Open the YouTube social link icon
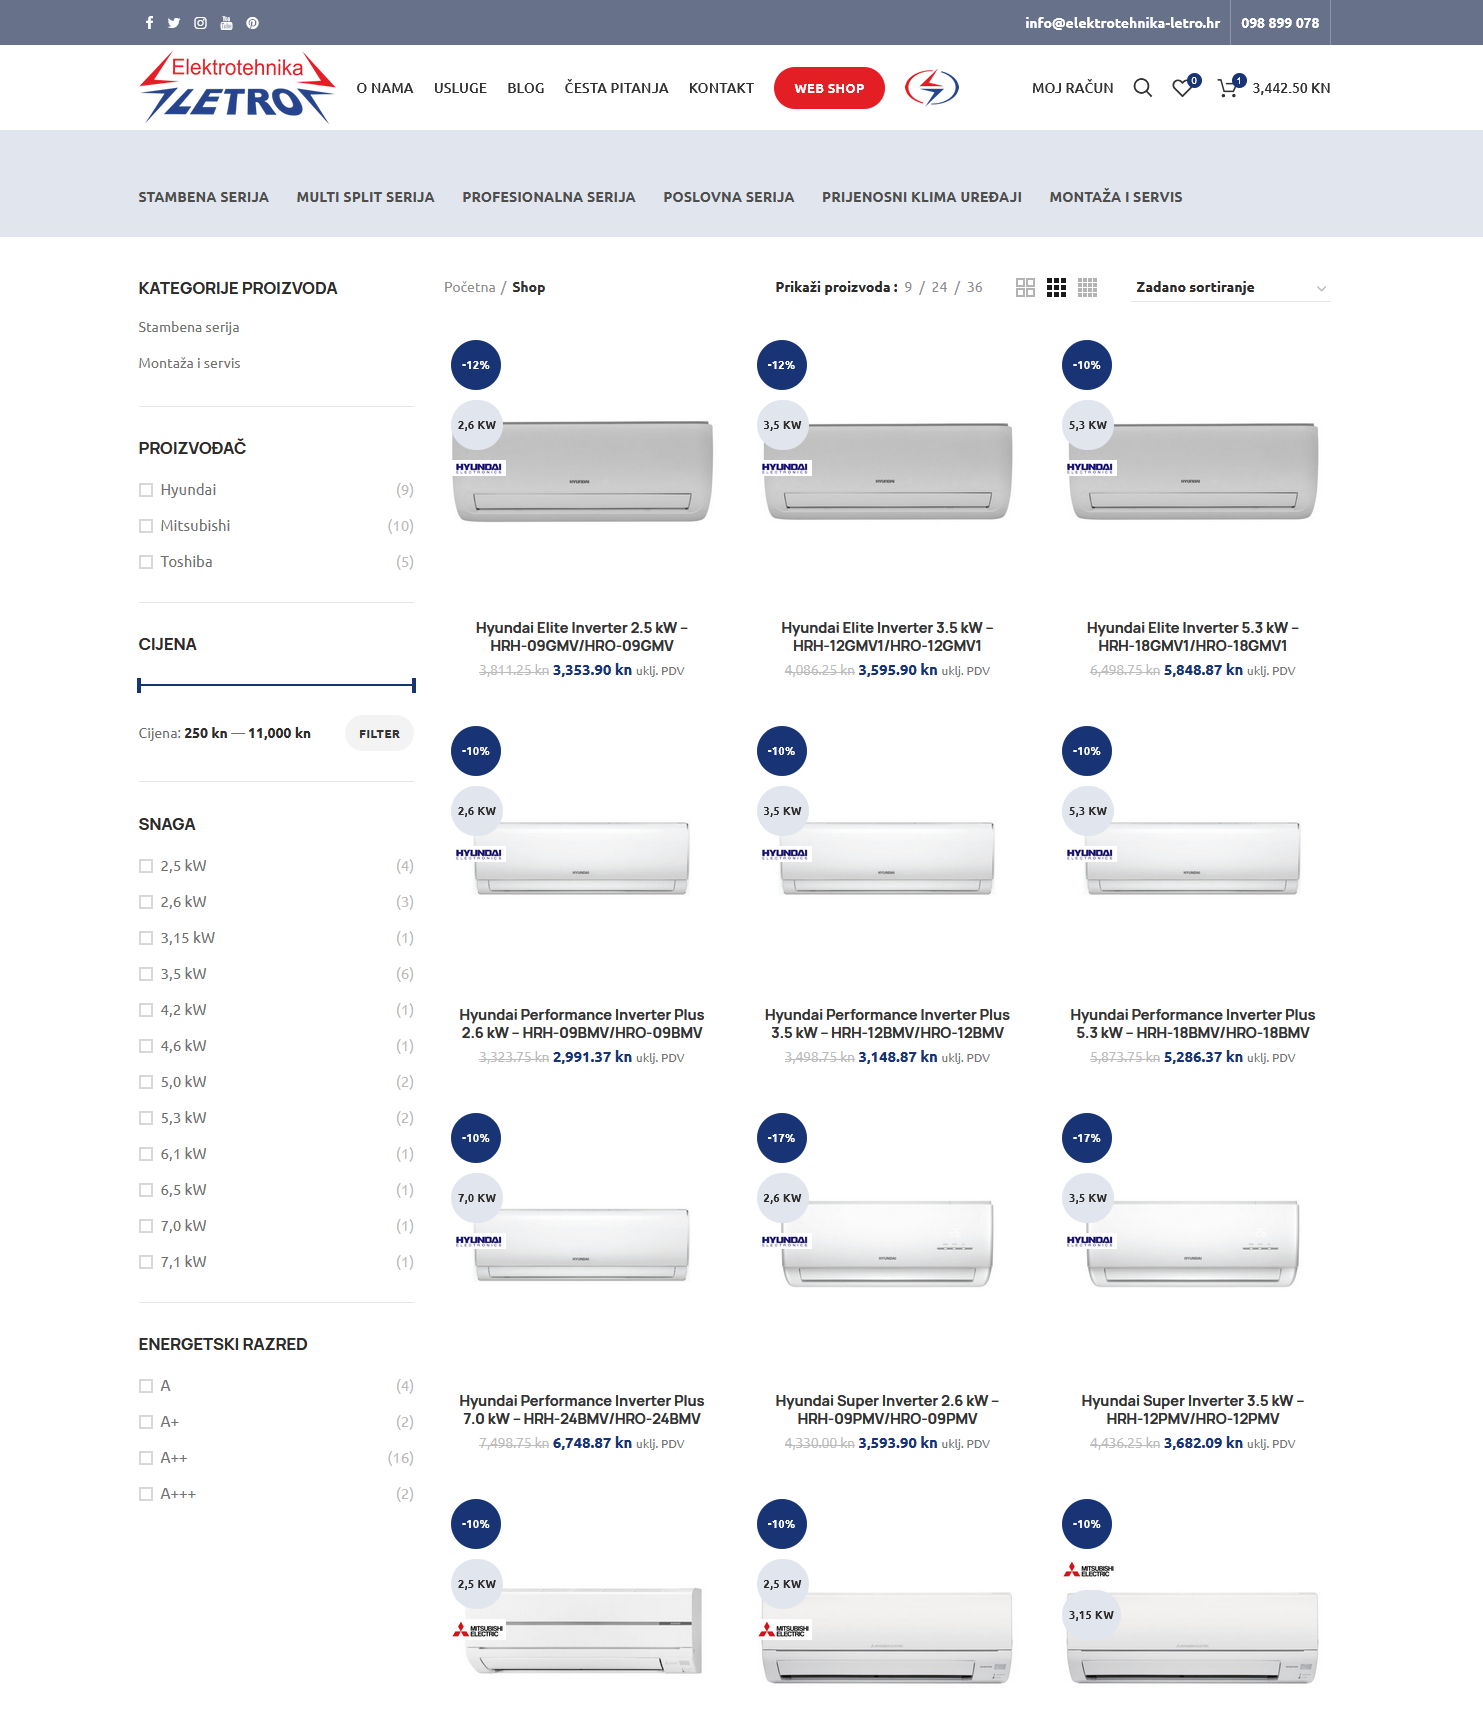This screenshot has width=1483, height=1717. [226, 23]
